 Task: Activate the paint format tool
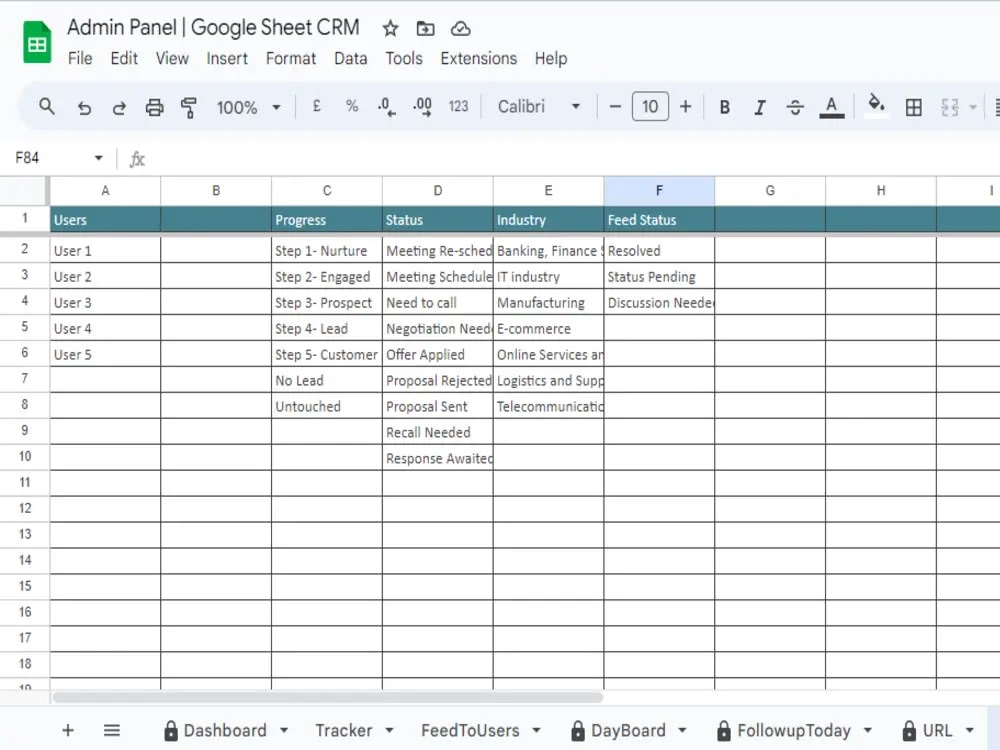(189, 107)
